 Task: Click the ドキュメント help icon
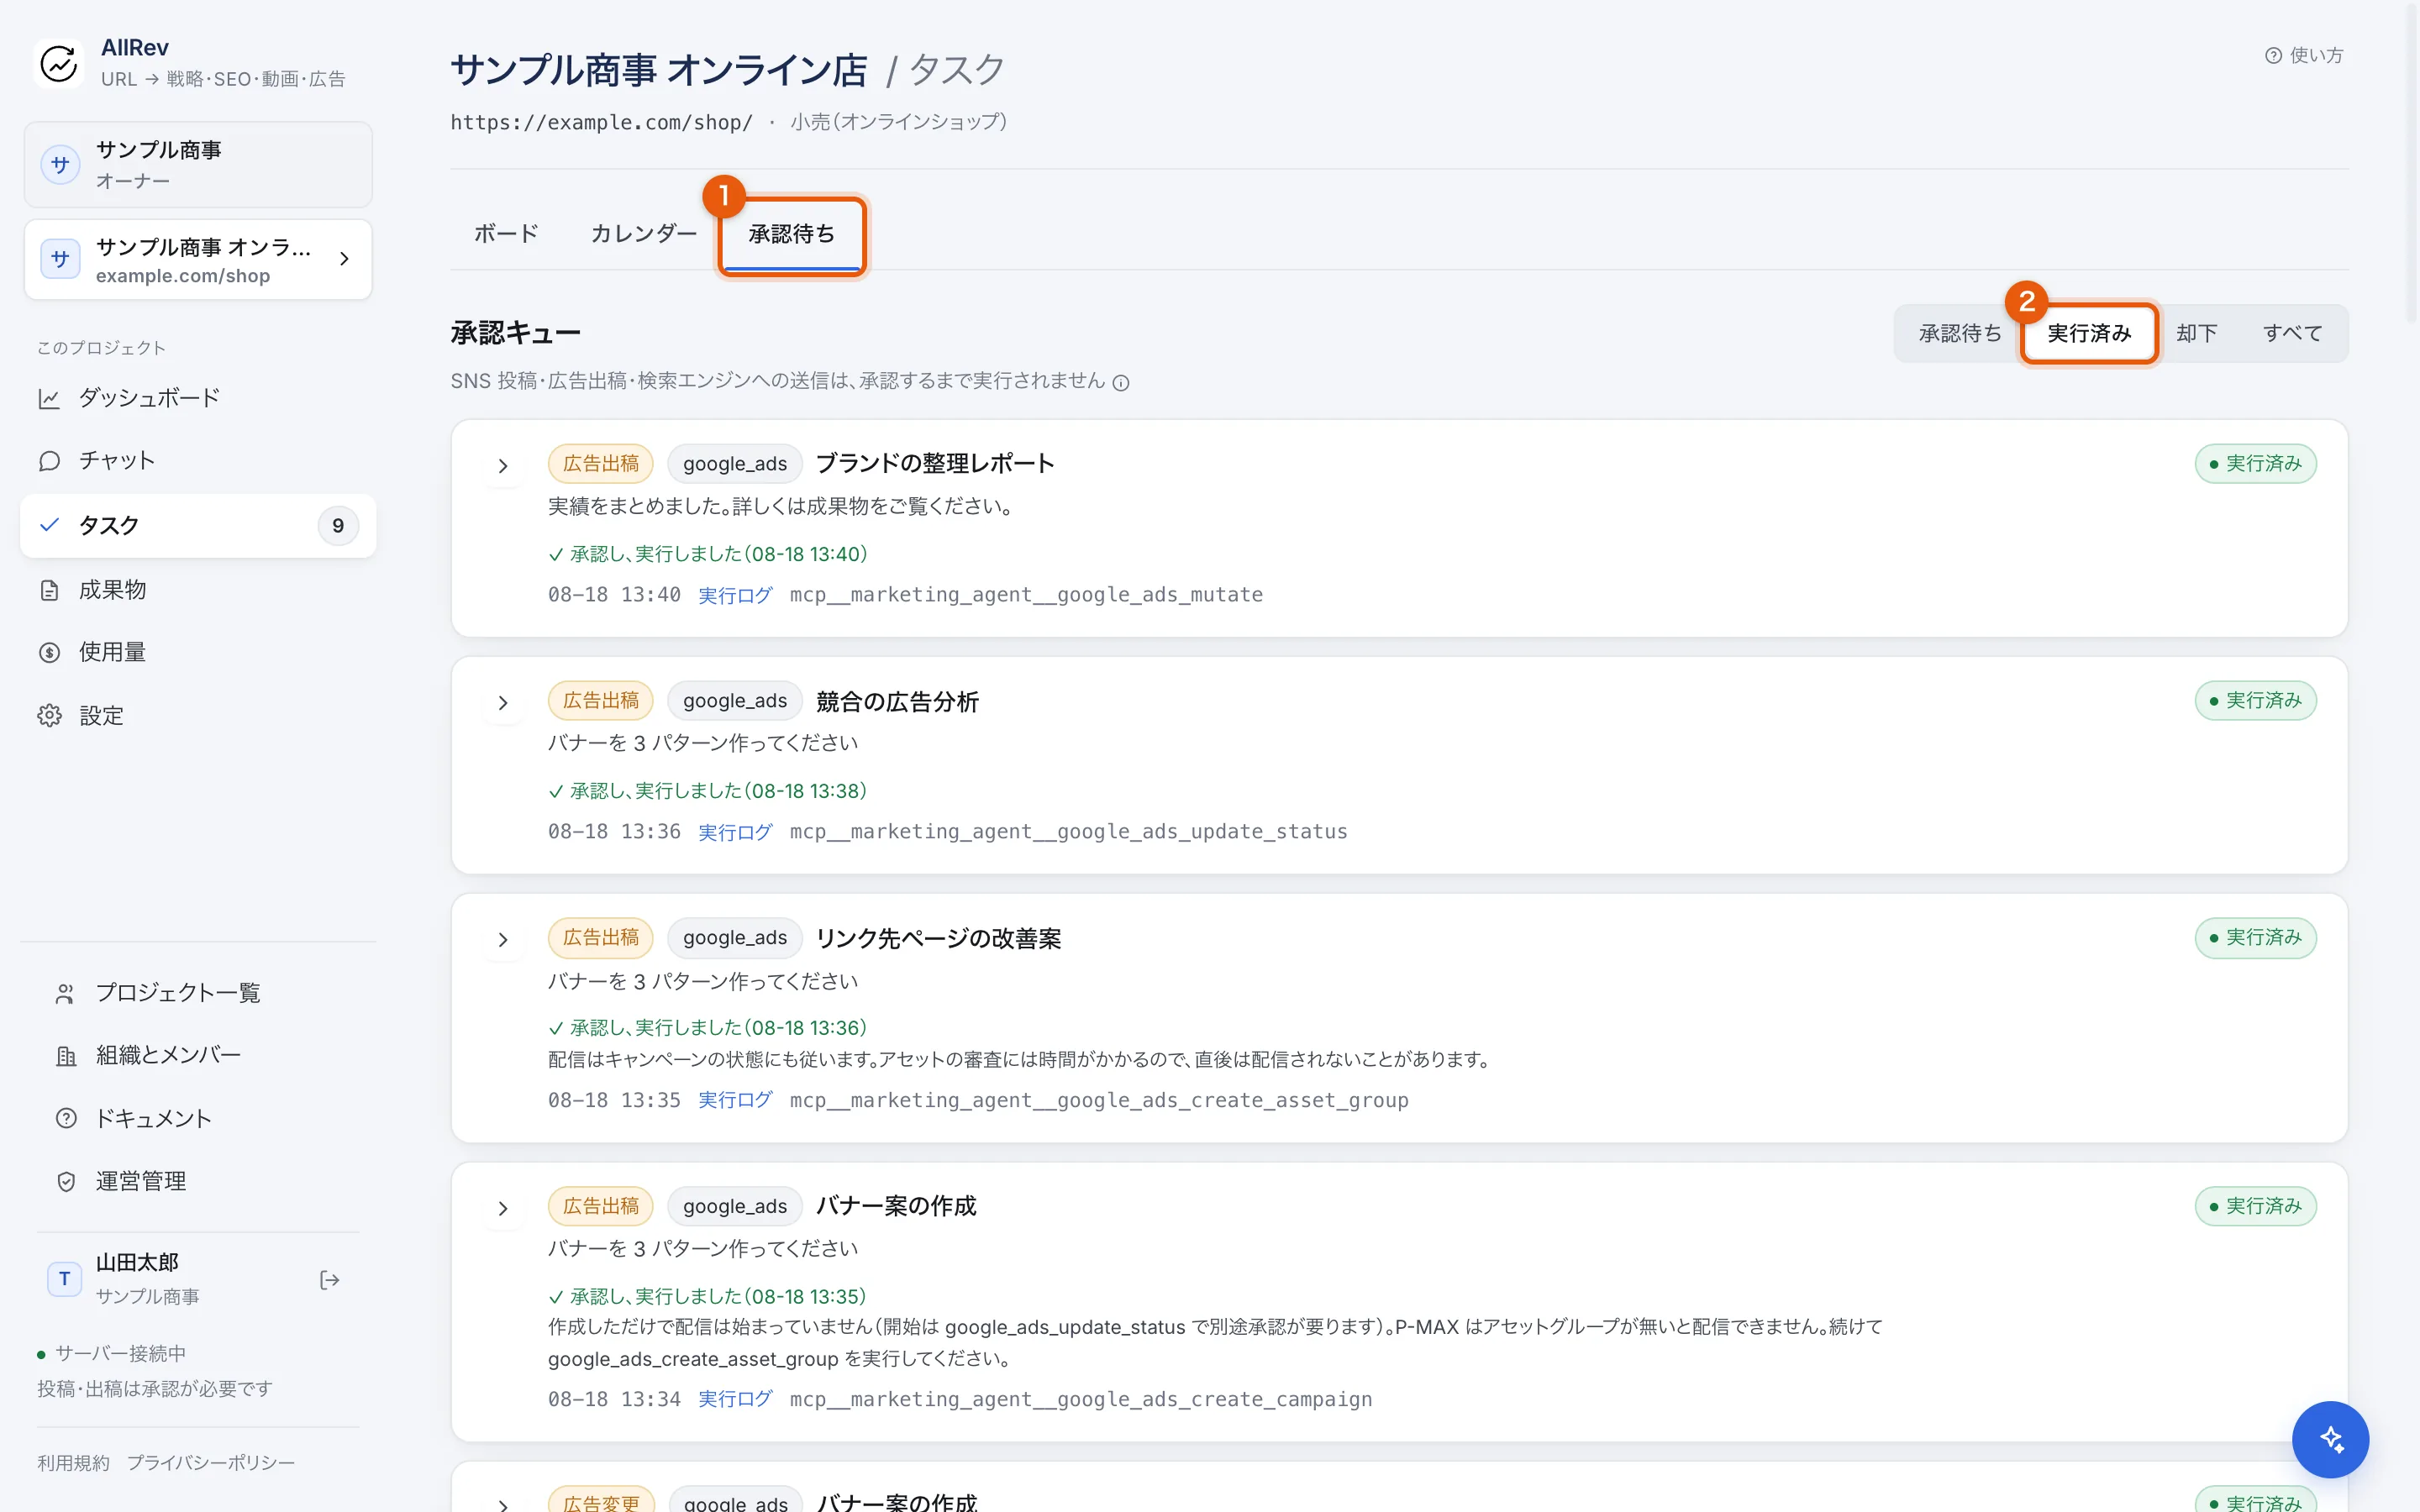click(x=66, y=1118)
